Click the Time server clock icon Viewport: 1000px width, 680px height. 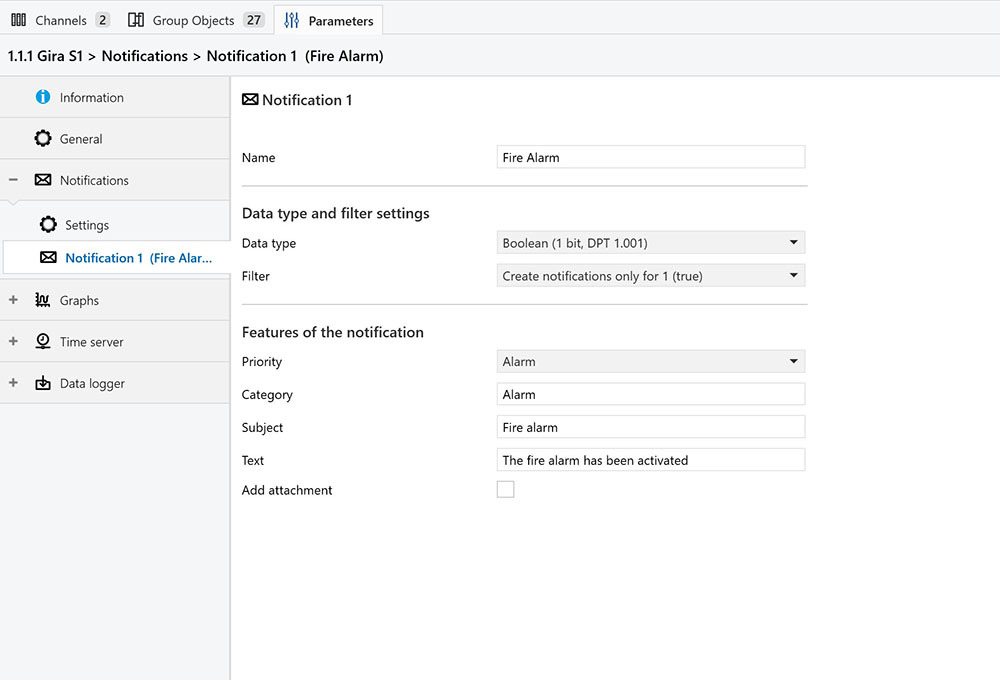43,342
